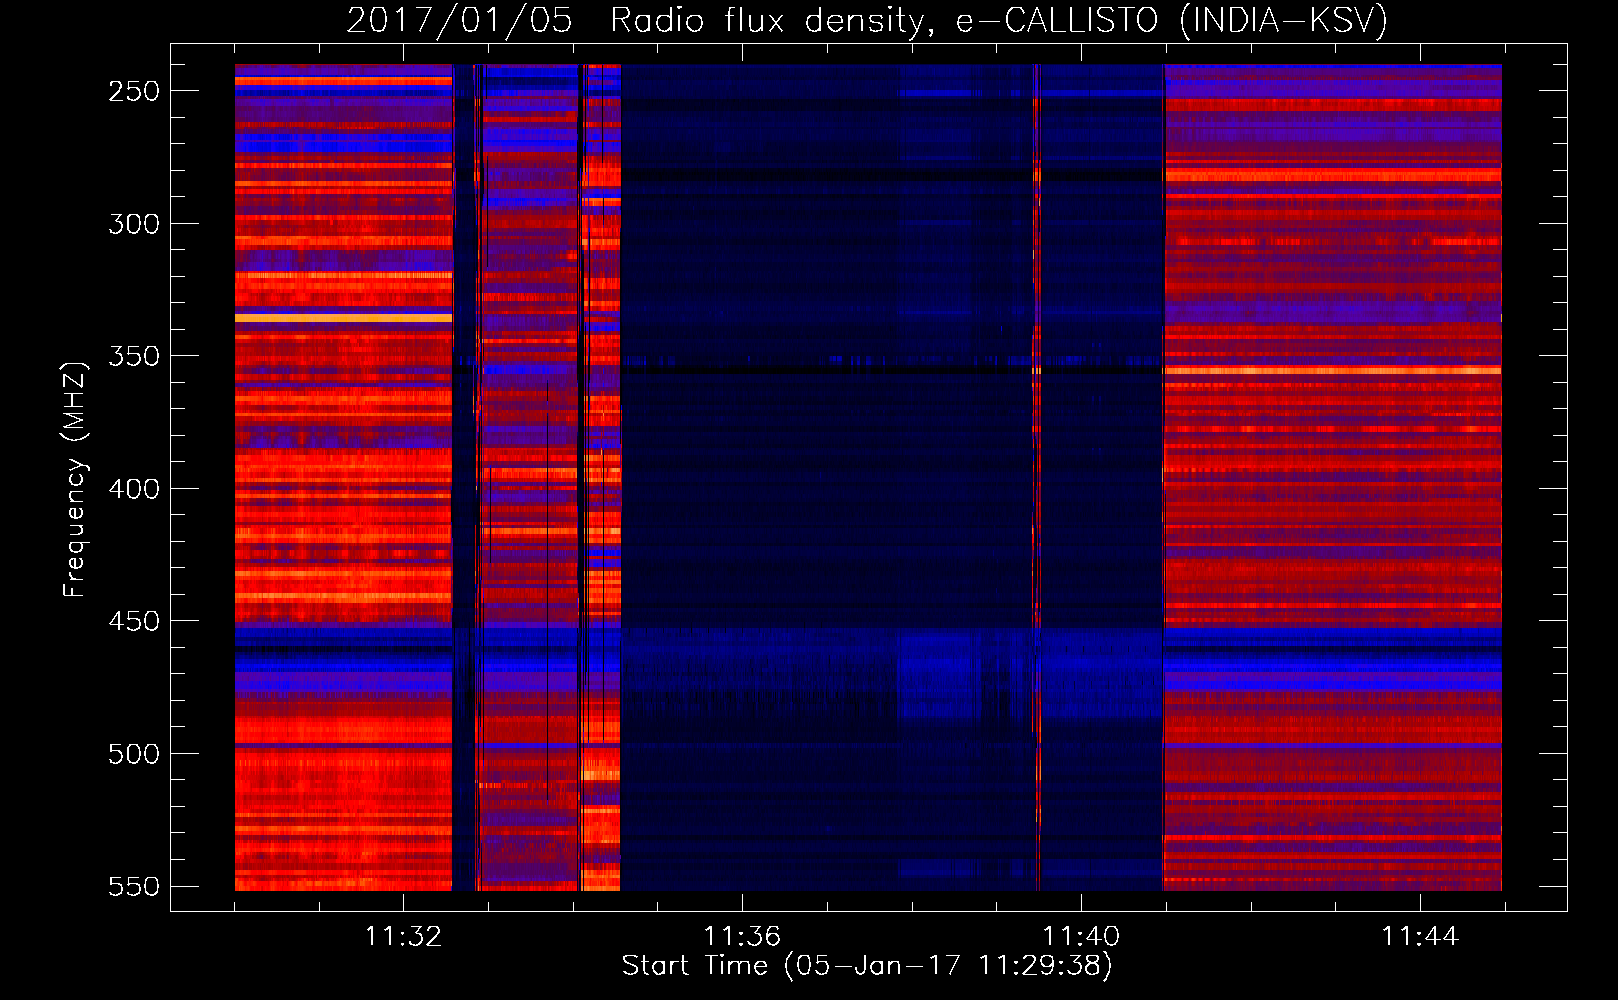Viewport: 1618px width, 1000px height.
Task: Click the 250 frequency tick label
Action: (x=134, y=91)
